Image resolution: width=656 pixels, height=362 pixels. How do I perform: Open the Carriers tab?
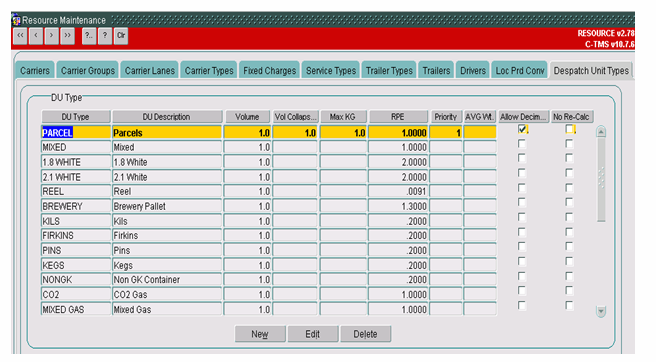click(x=35, y=70)
